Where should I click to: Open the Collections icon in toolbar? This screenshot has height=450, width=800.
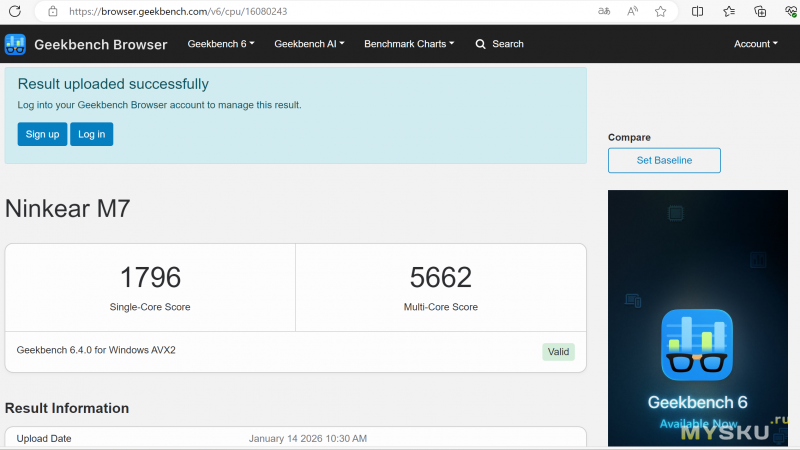coord(760,11)
